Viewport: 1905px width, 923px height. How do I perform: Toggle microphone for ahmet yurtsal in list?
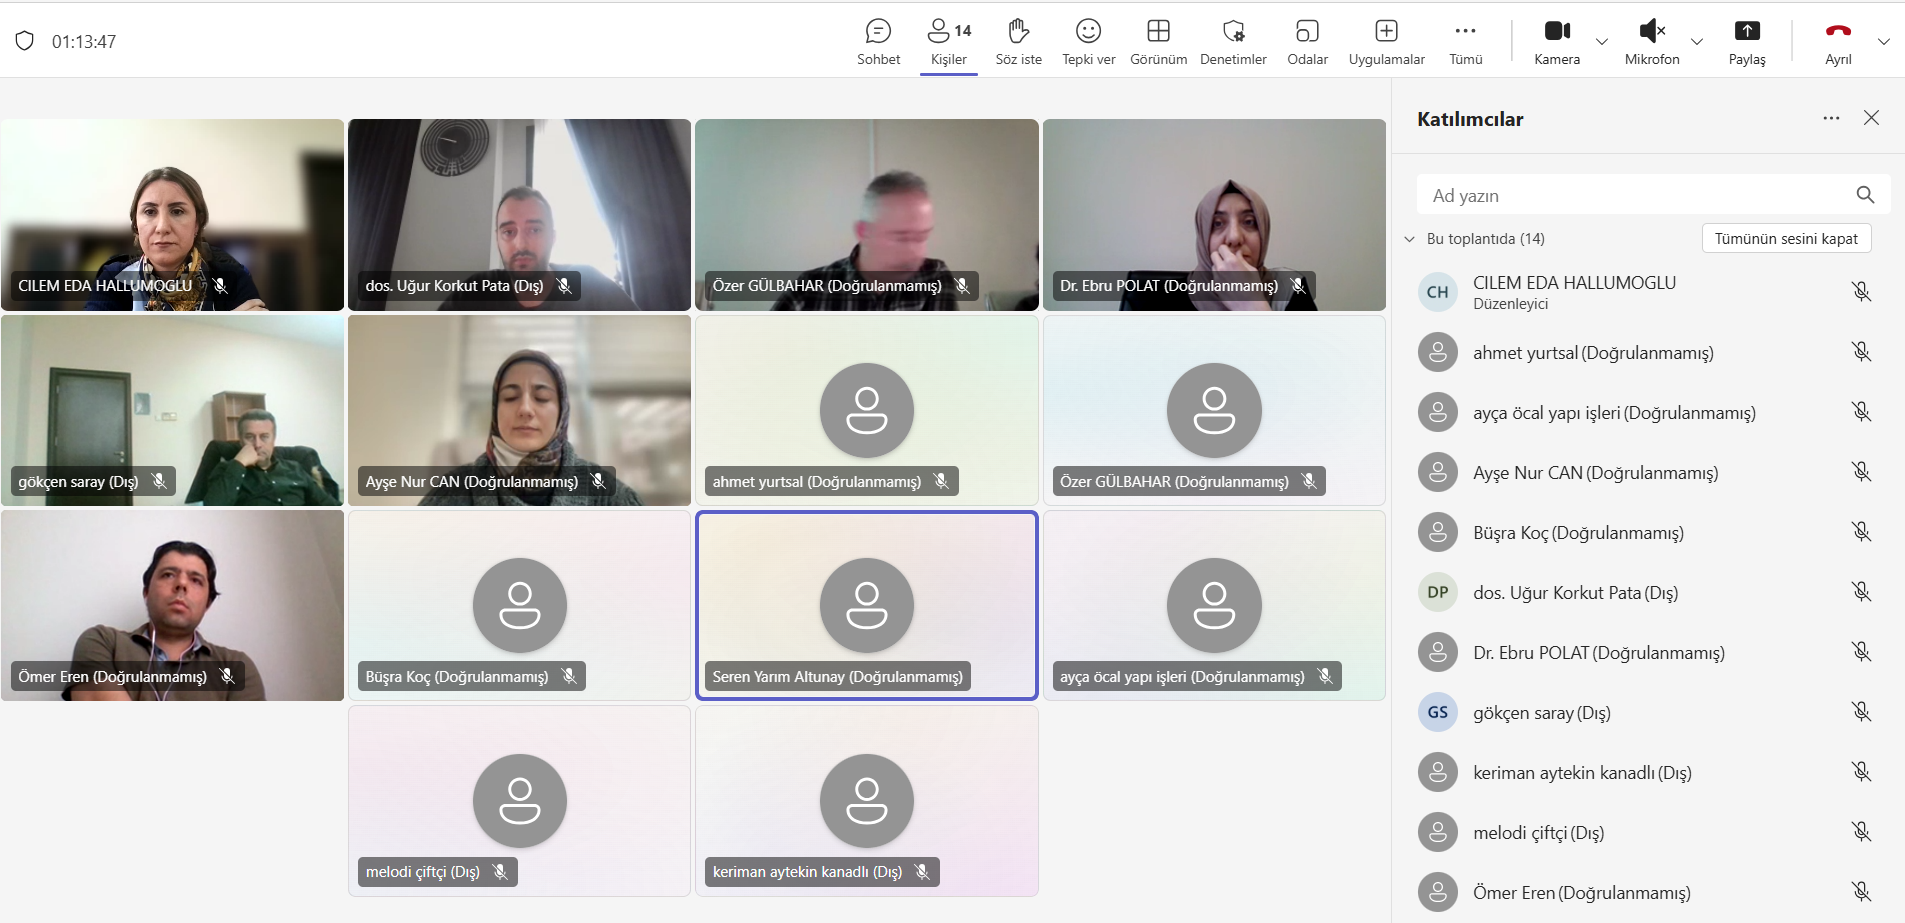(1860, 352)
